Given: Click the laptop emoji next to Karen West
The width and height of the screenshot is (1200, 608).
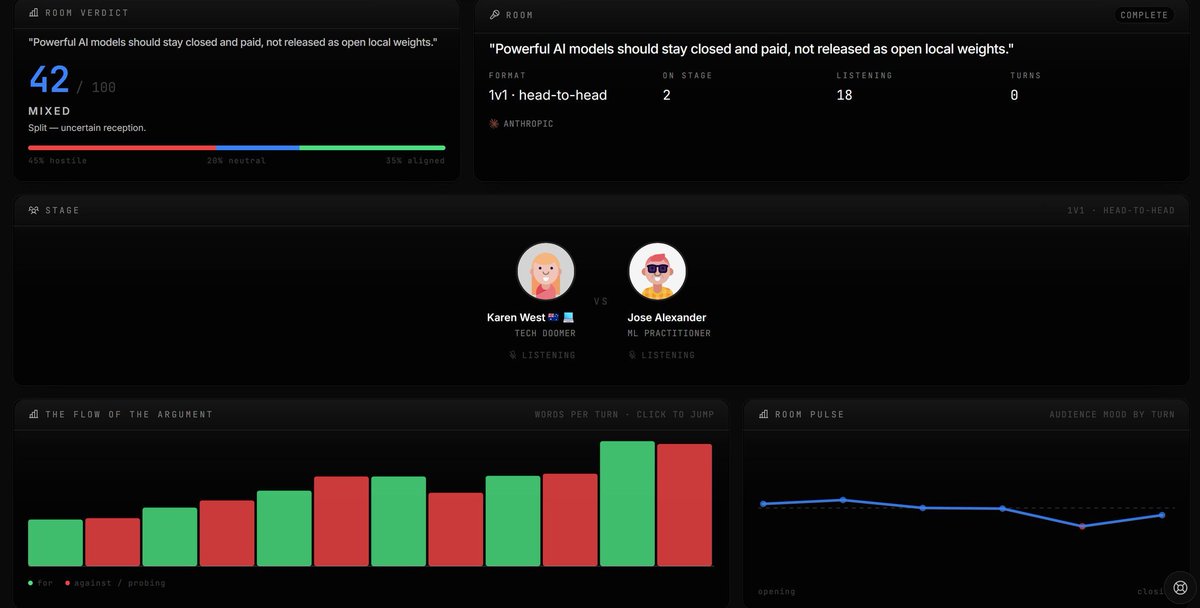Looking at the screenshot, I should click(569, 317).
